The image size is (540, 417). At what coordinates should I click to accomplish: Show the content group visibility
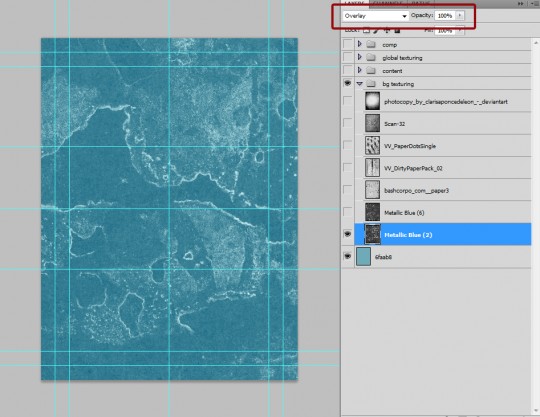click(x=348, y=70)
